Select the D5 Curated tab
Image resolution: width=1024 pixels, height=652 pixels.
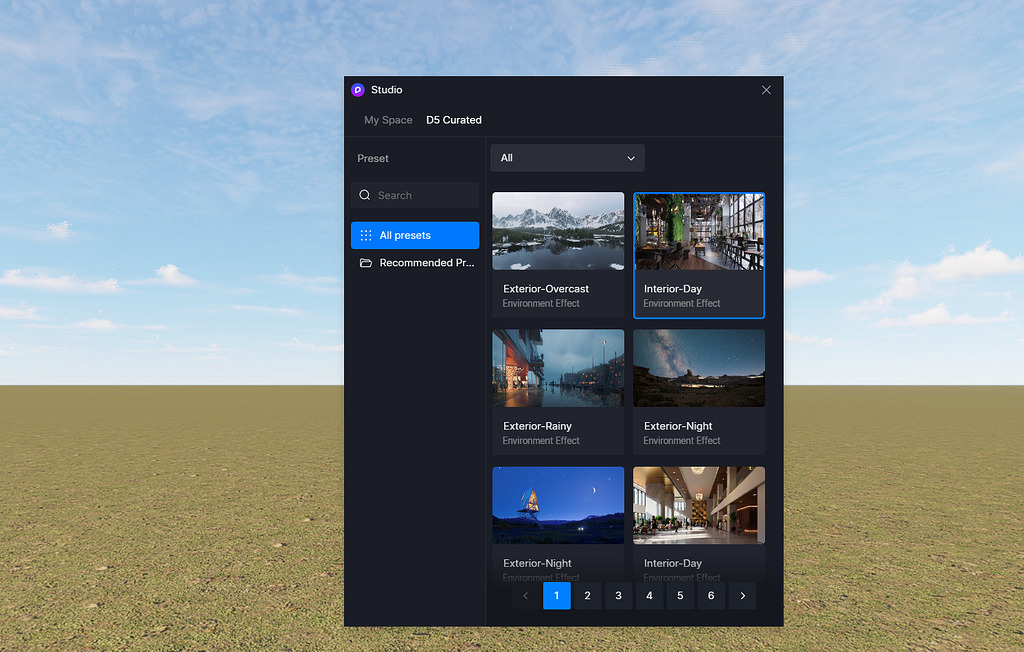tap(454, 120)
